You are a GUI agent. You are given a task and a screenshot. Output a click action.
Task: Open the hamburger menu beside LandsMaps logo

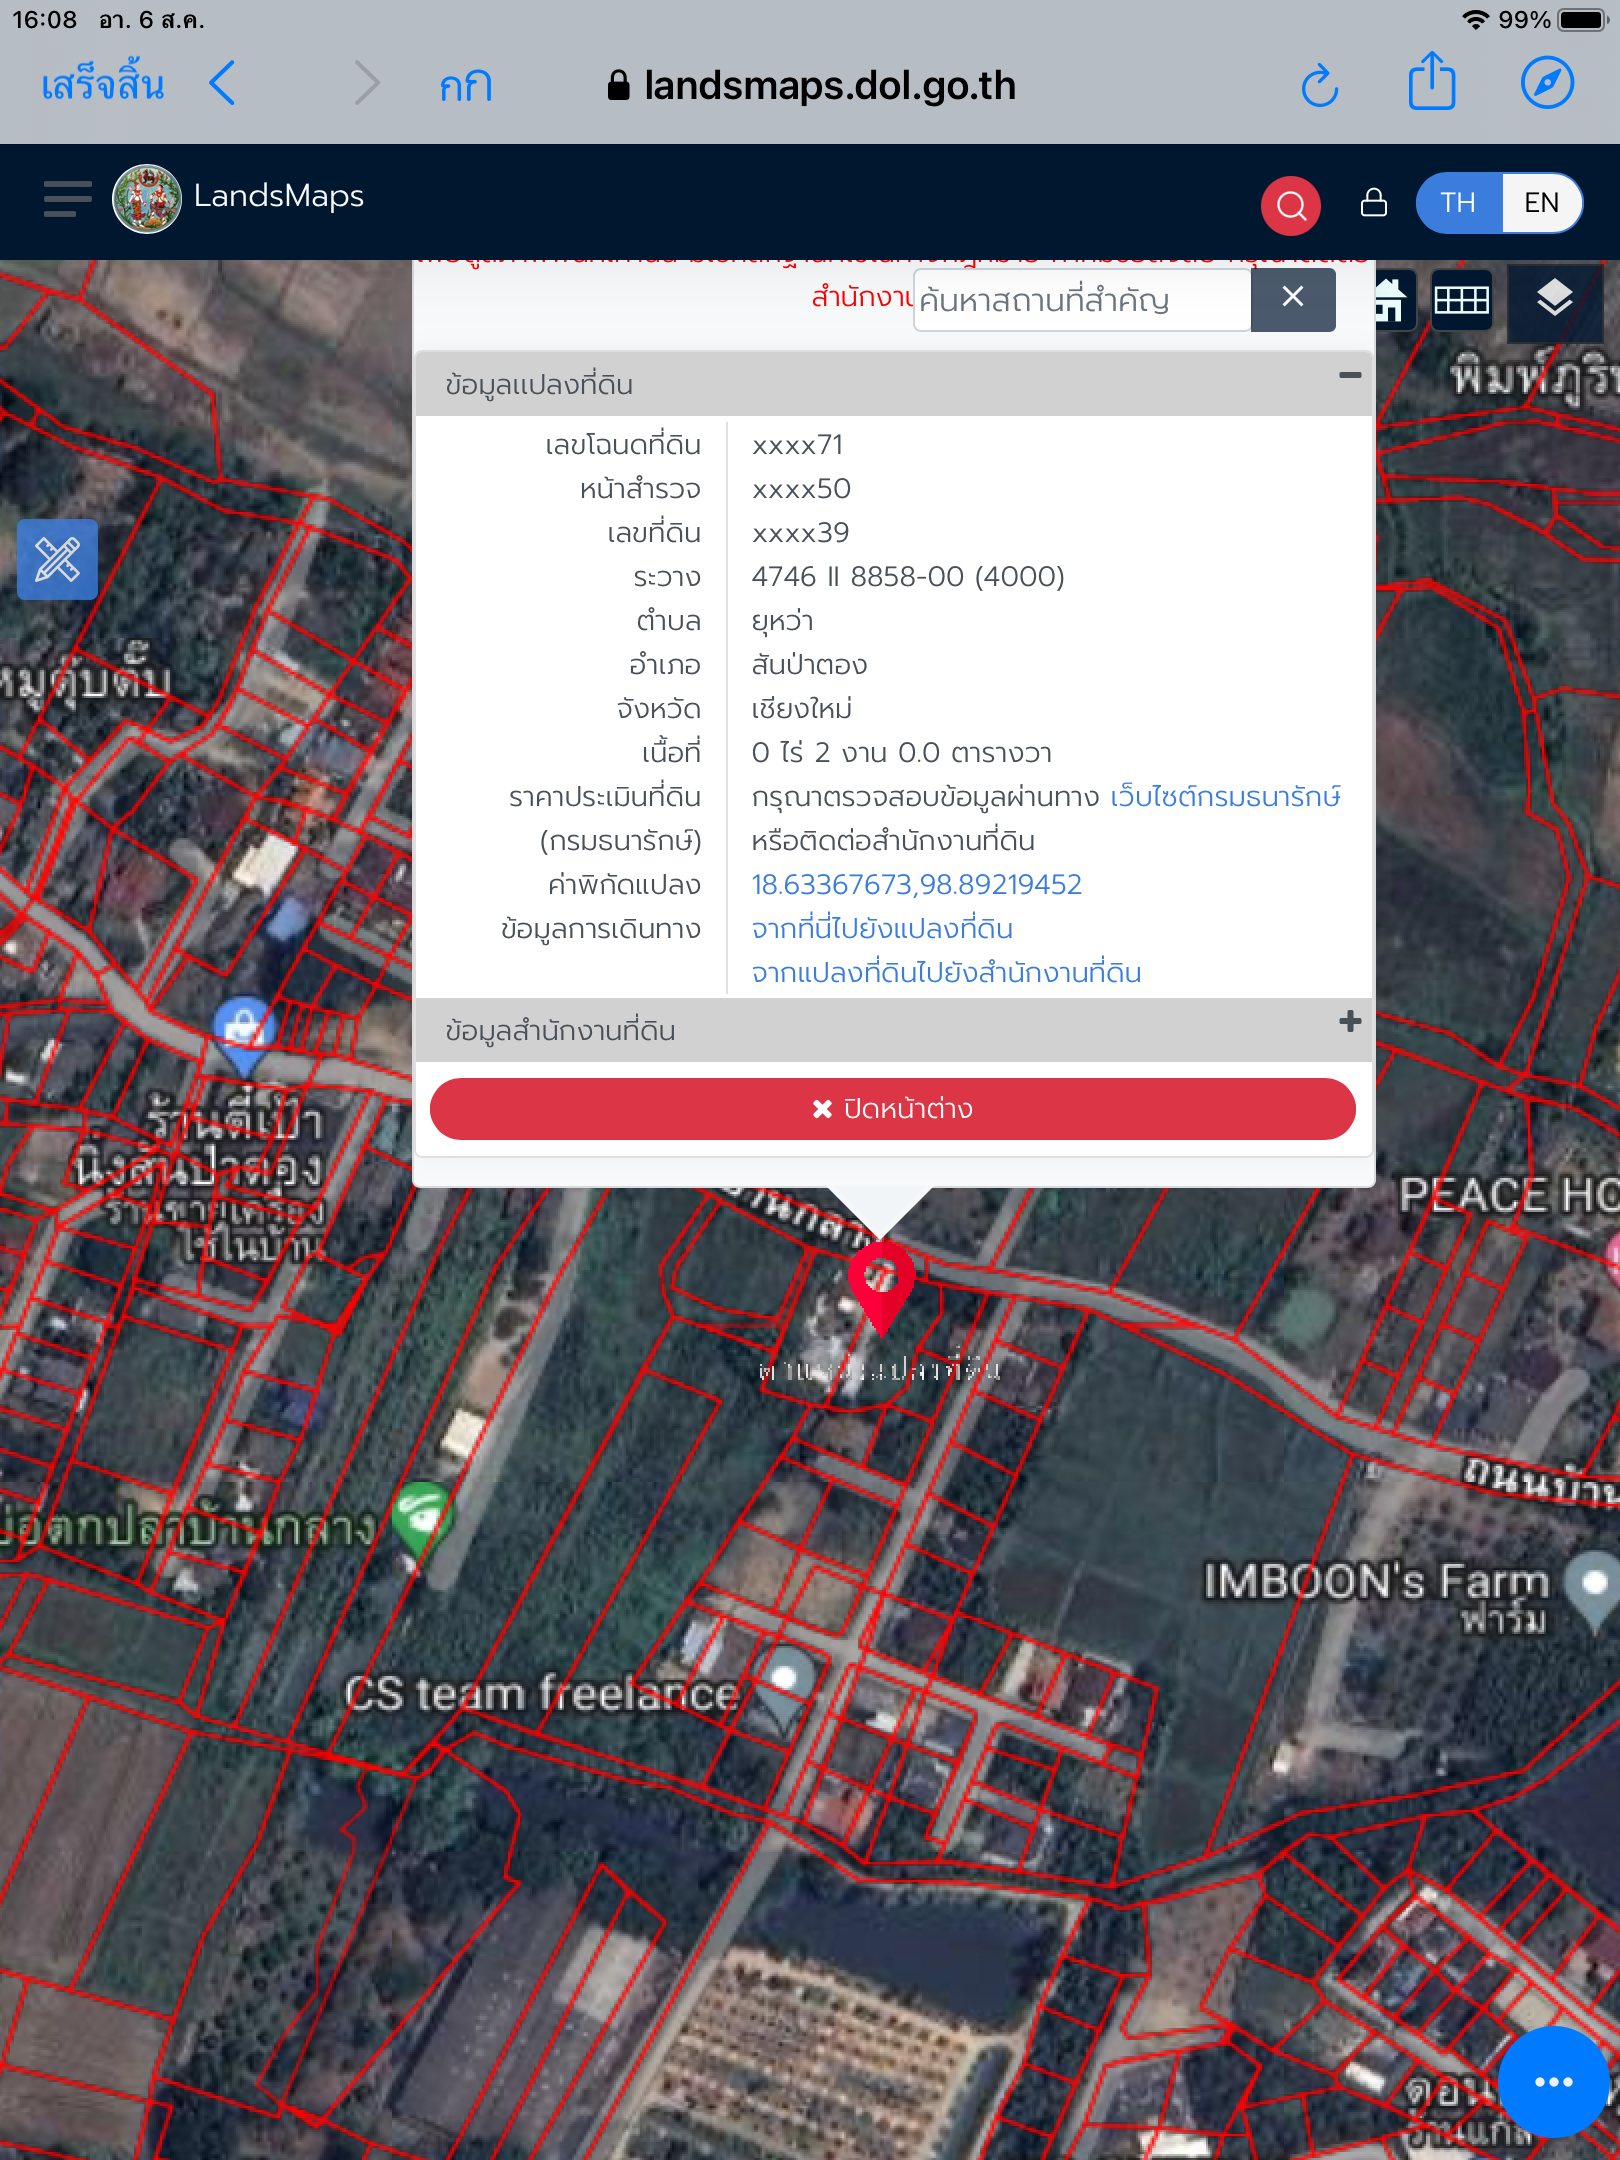pyautogui.click(x=67, y=199)
